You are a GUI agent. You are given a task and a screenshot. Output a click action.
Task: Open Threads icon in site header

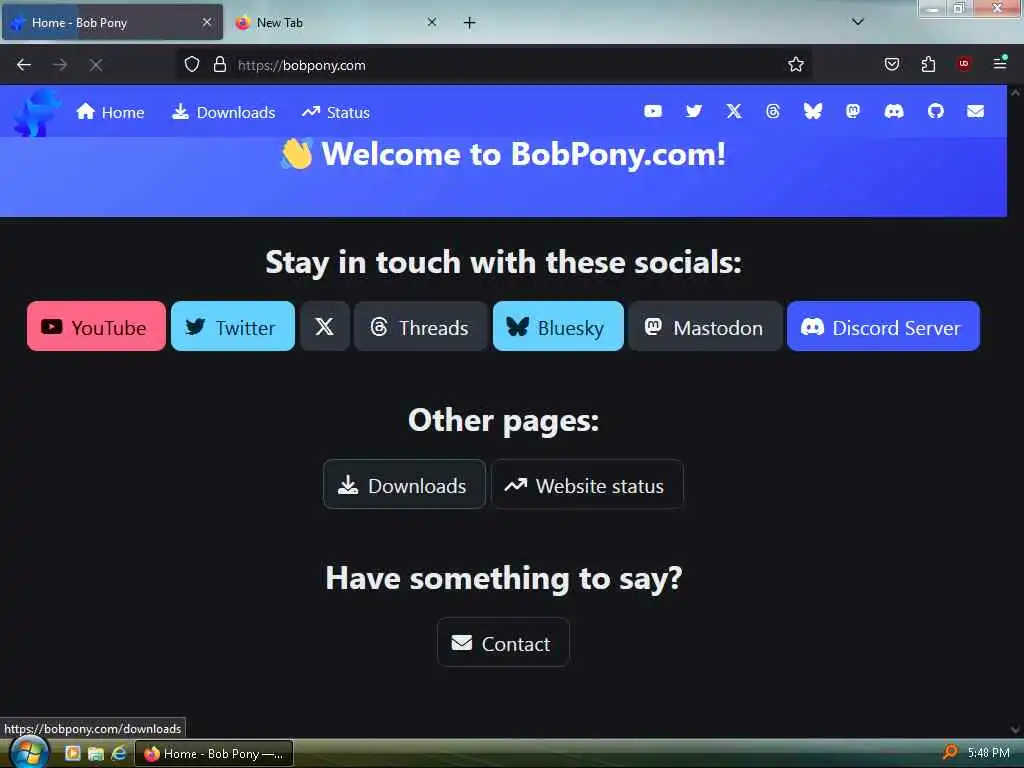(773, 112)
